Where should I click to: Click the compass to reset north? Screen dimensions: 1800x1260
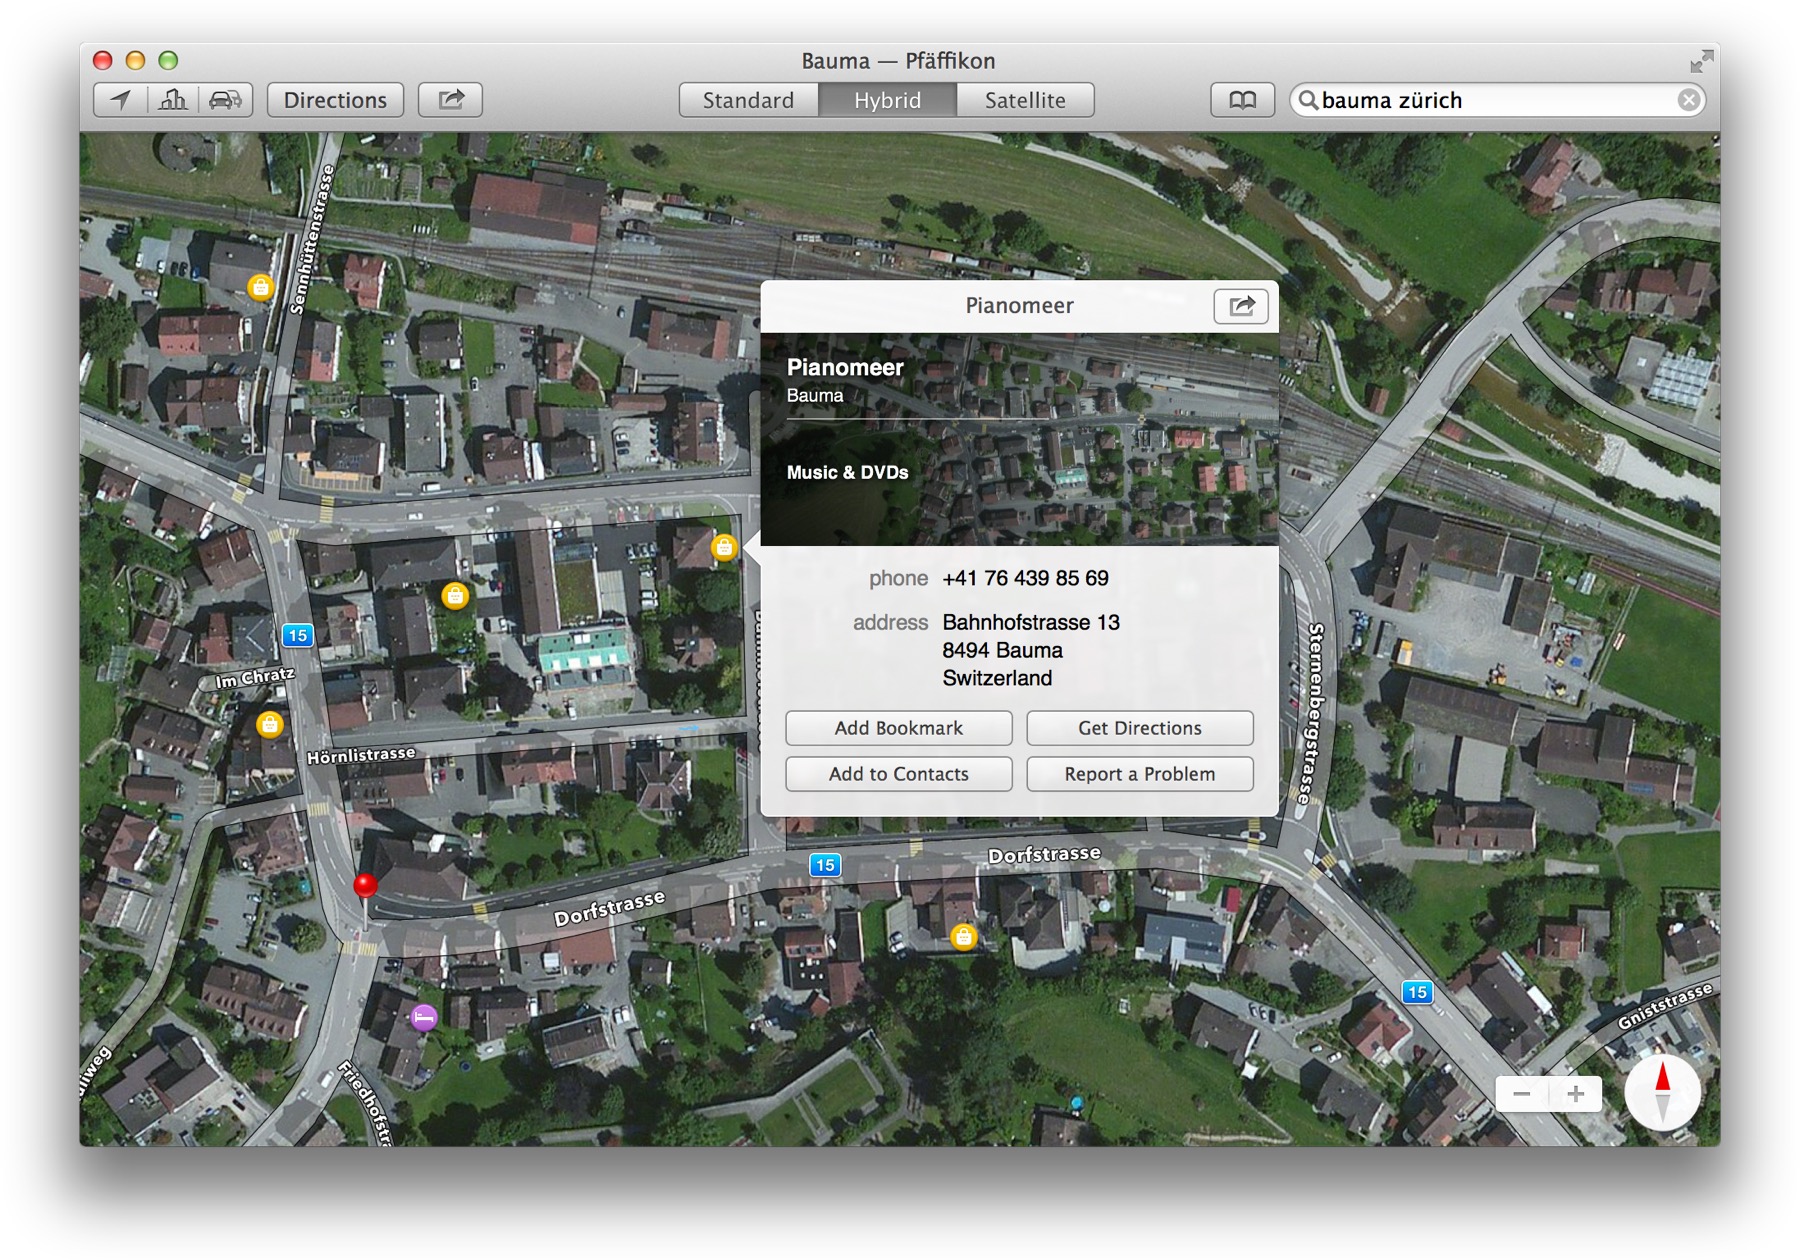(x=1662, y=1093)
